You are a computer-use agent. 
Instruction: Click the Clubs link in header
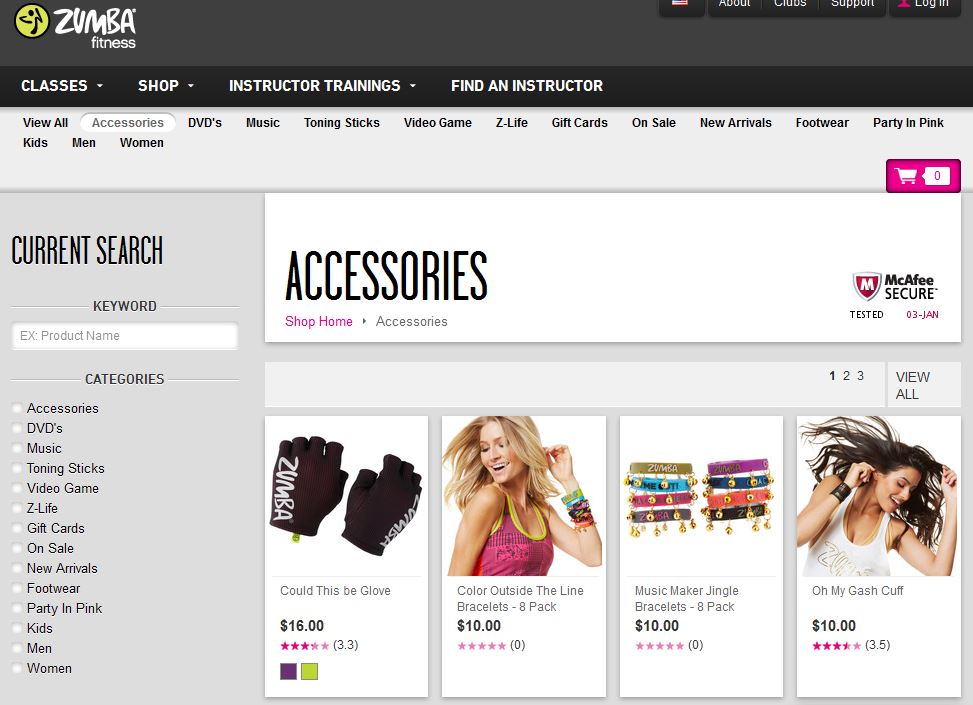pos(790,3)
